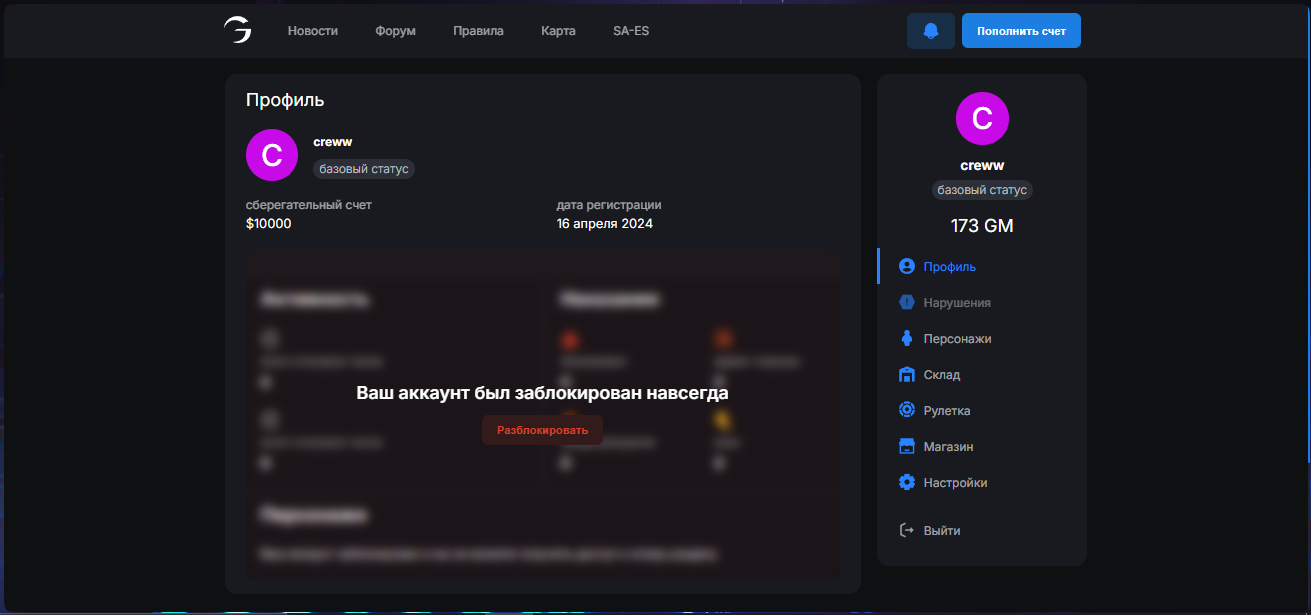Open notifications via the bell icon

click(x=931, y=31)
